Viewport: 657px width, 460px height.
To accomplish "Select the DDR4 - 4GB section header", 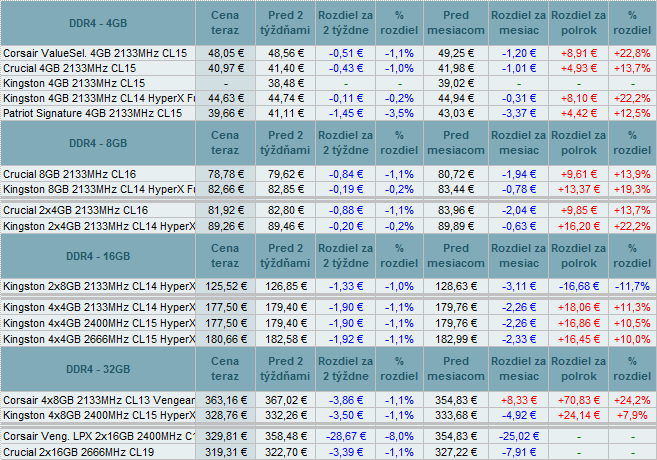I will point(98,23).
